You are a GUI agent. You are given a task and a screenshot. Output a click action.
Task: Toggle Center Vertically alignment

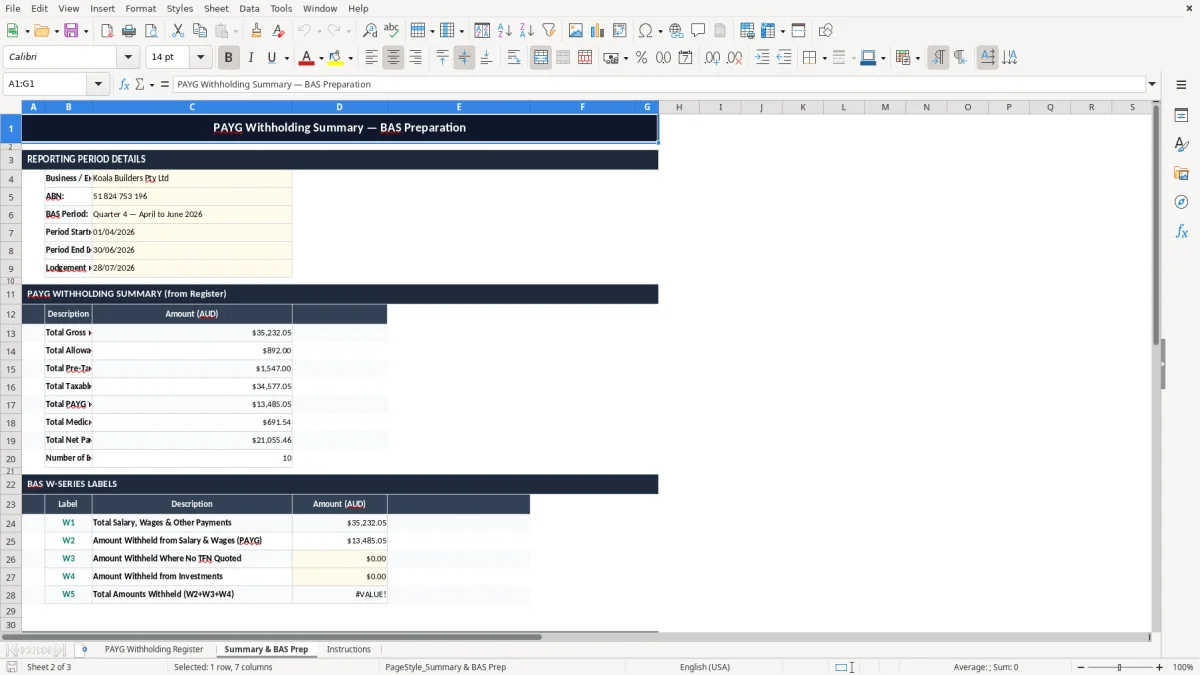[464, 58]
